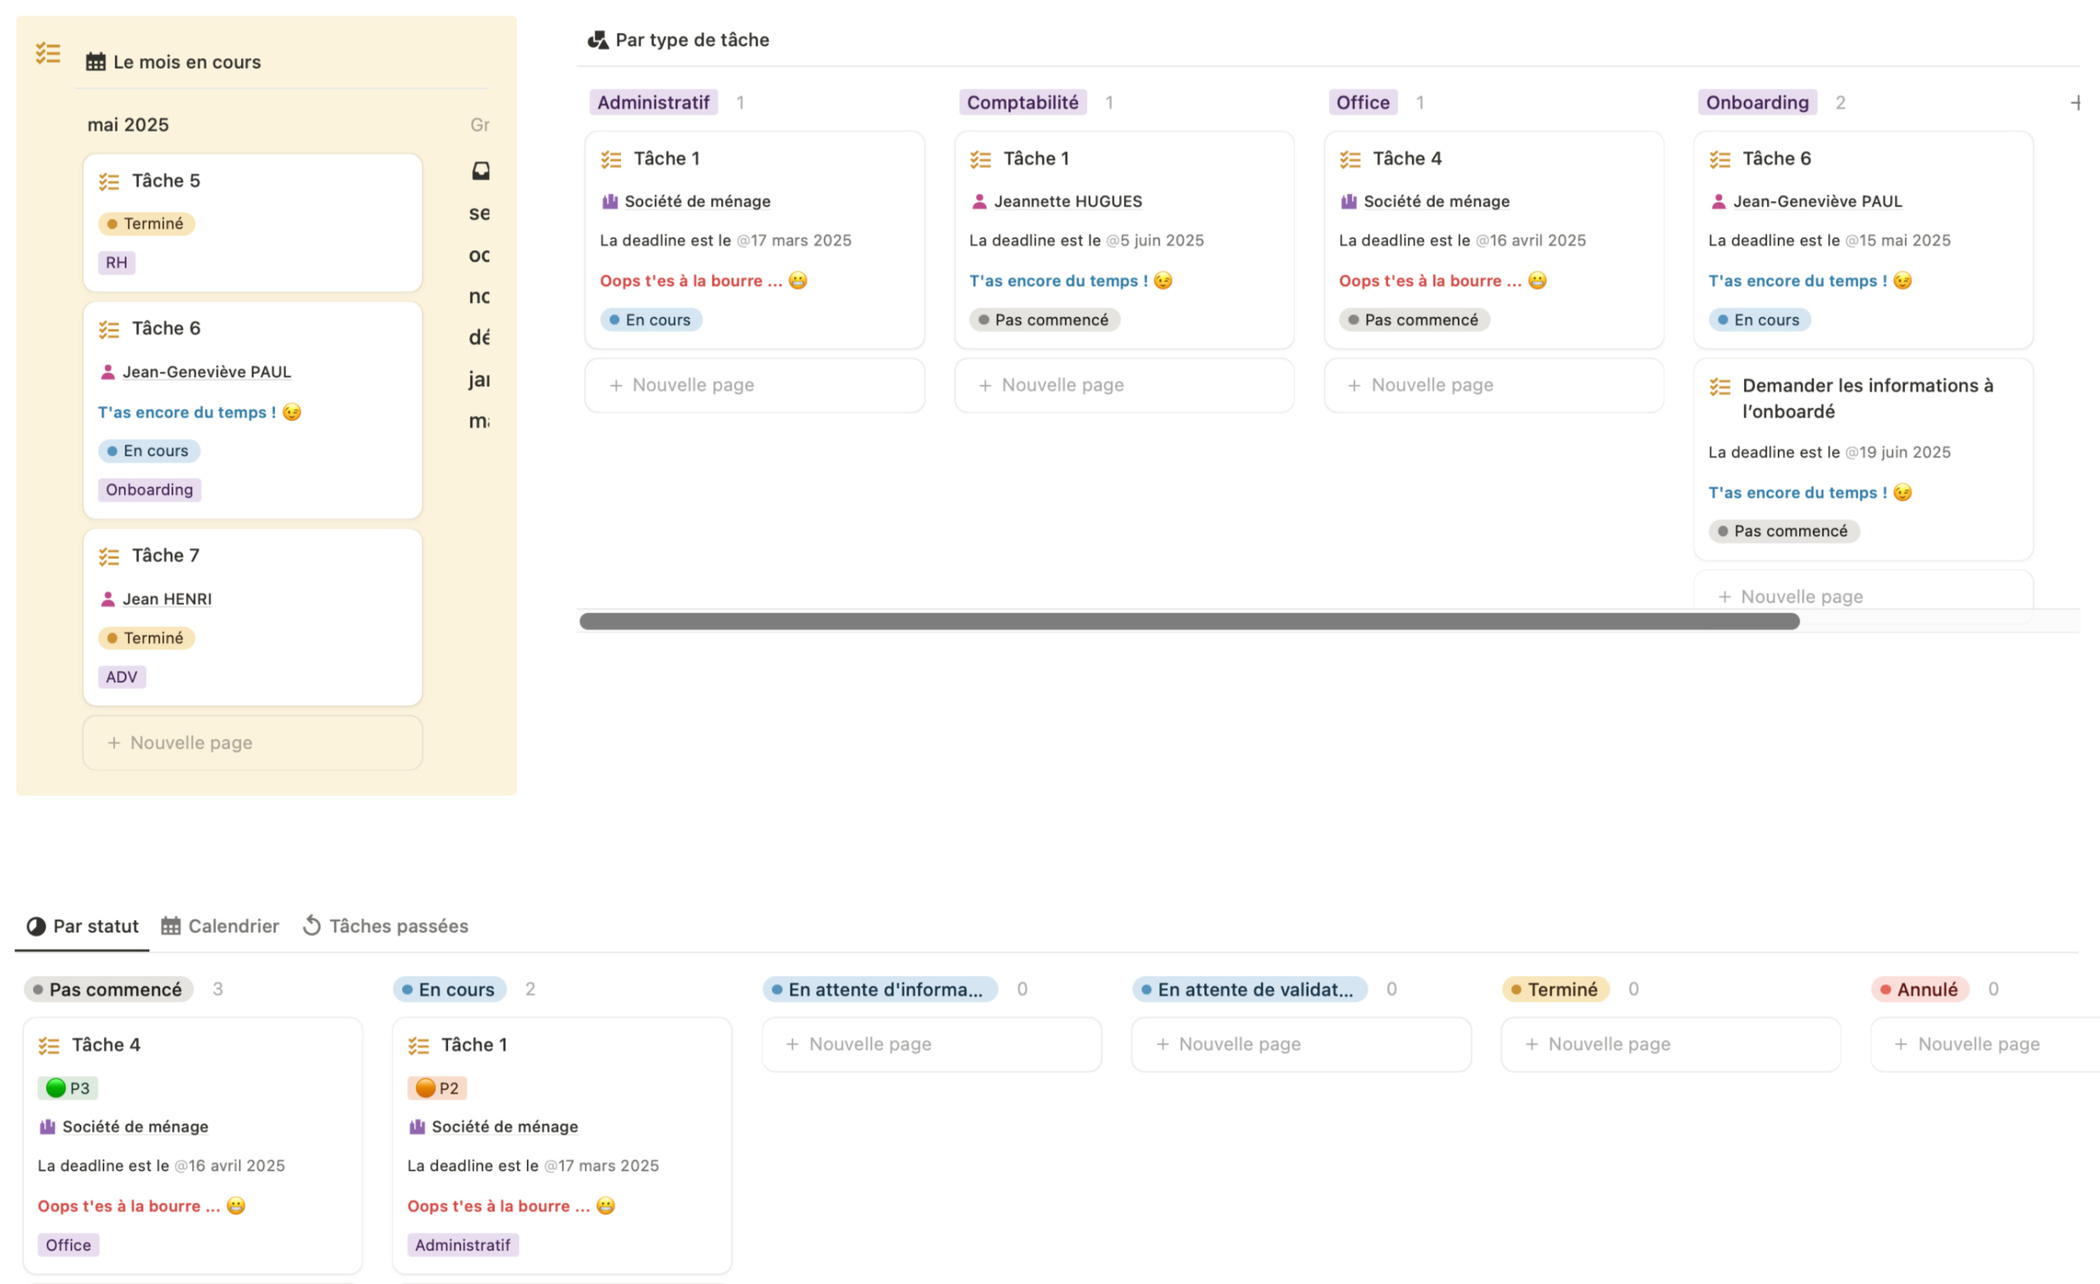Switch to the "Calendrier" tab
This screenshot has height=1284, width=2100.
pos(234,925)
